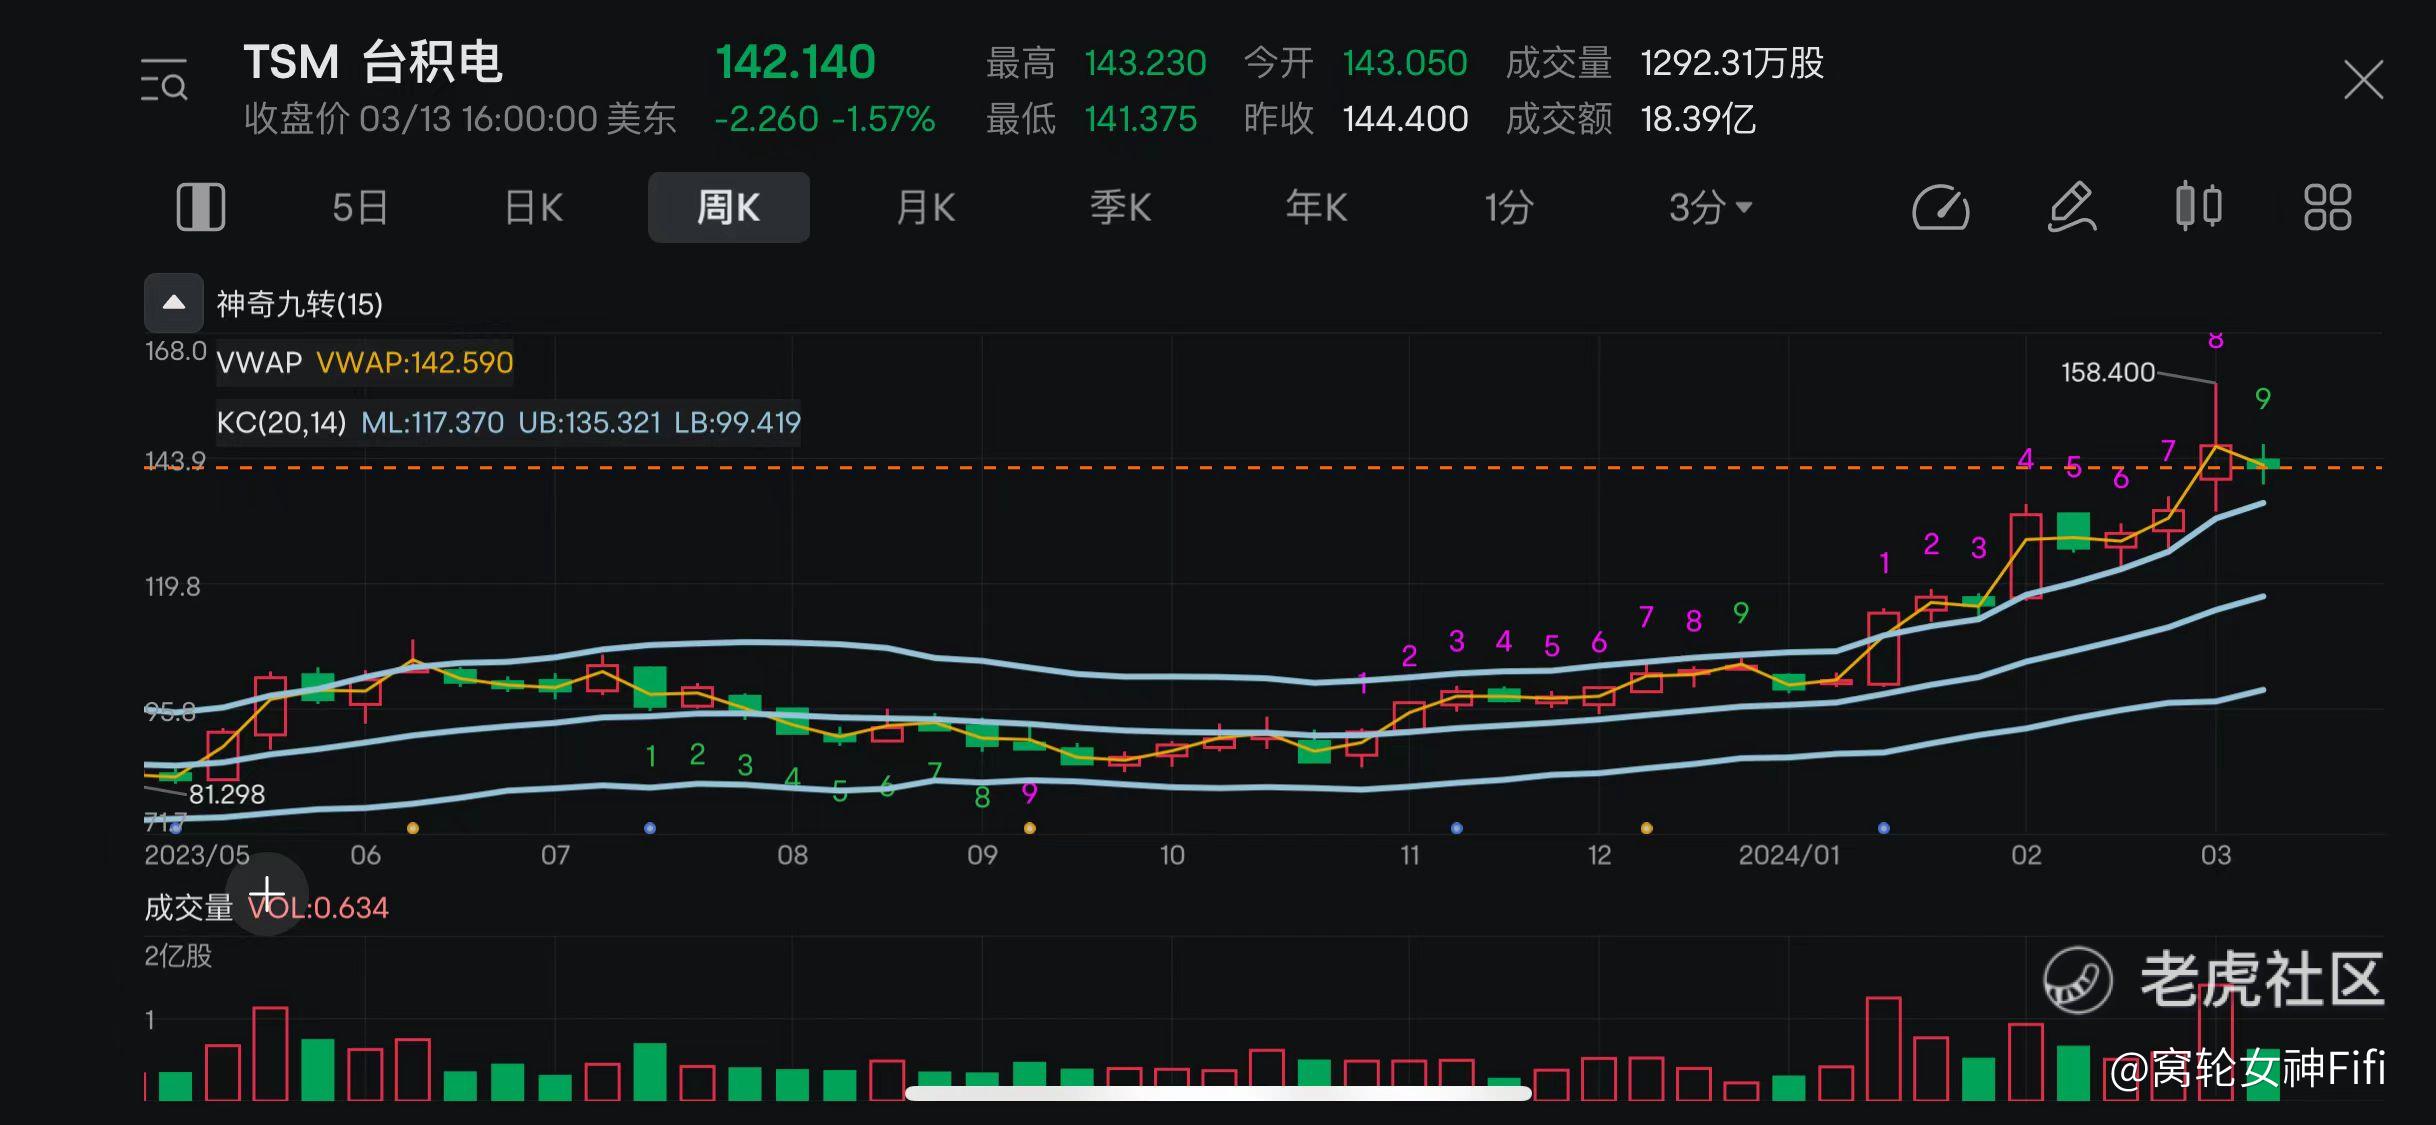Click the 143.9 price axis label

click(x=175, y=460)
